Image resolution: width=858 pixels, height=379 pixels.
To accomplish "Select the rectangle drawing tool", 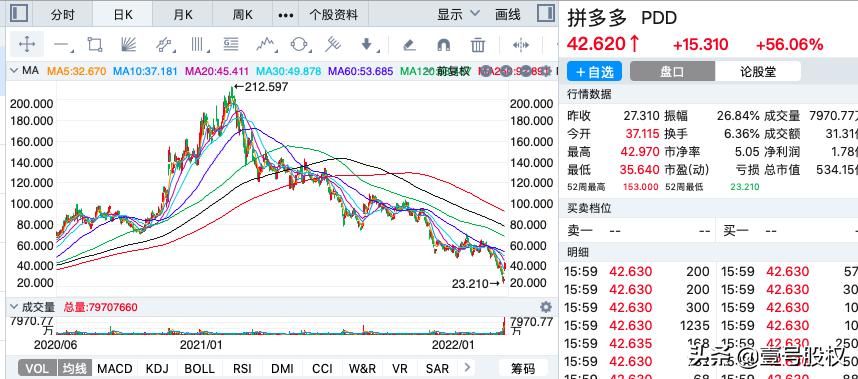I will coord(95,44).
